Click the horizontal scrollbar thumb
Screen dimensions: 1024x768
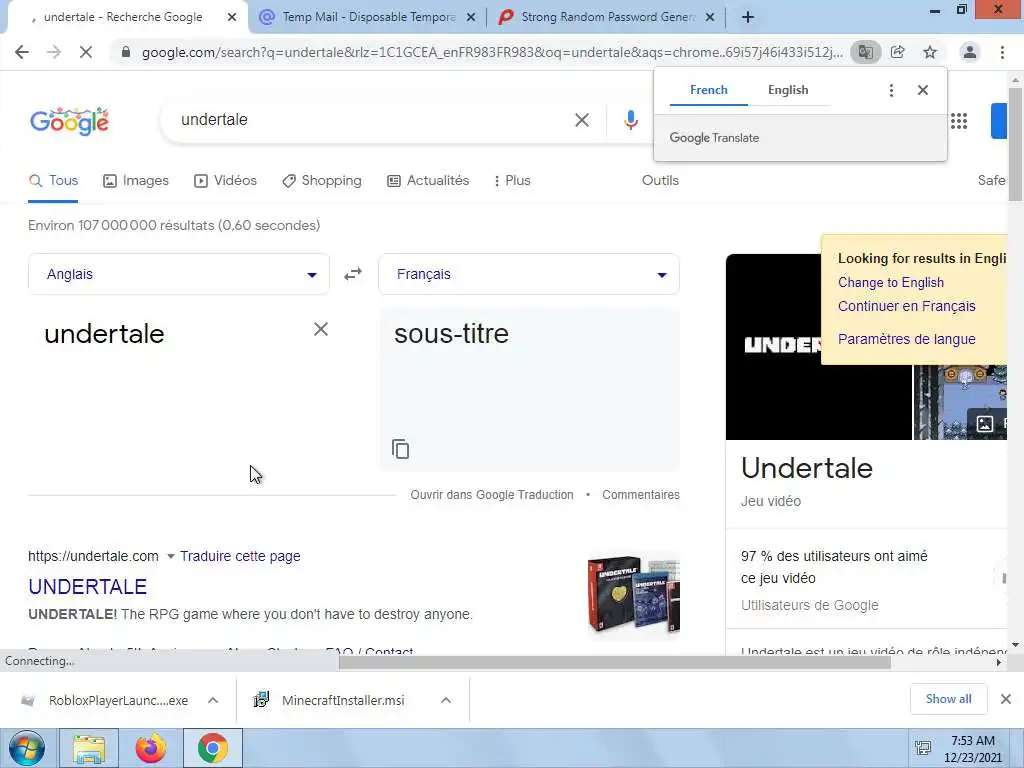(x=615, y=662)
